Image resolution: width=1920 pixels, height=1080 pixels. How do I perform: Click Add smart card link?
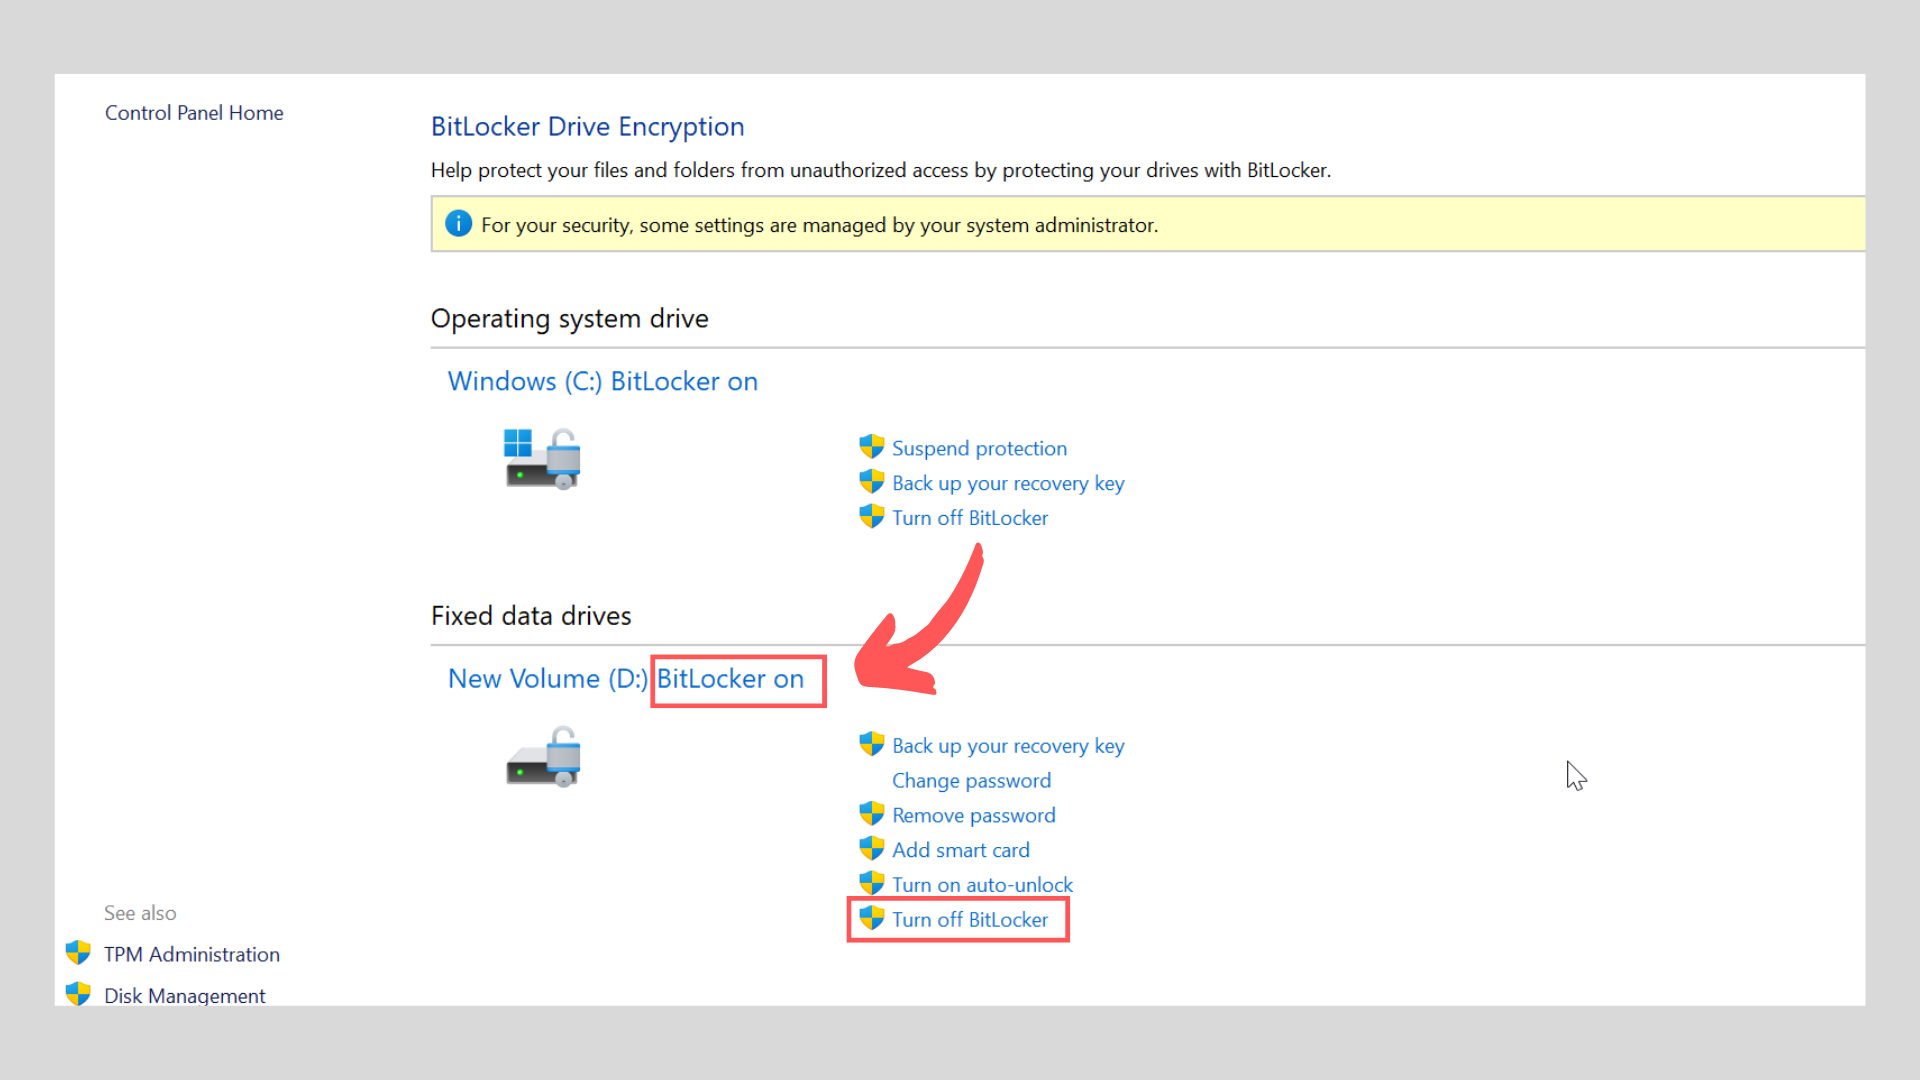(960, 850)
